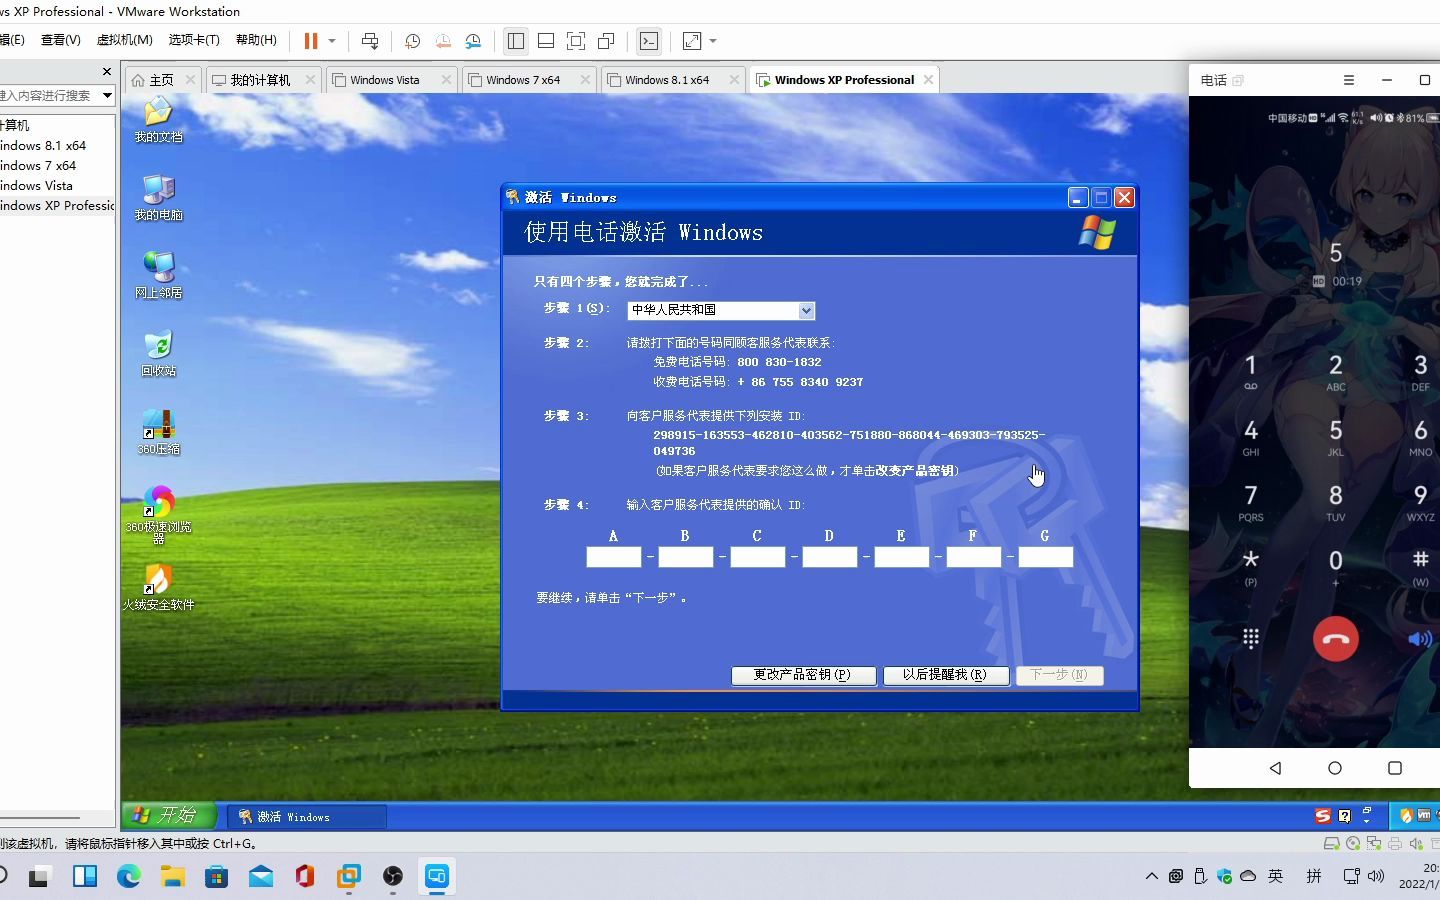Toggle the thumbnail bar view icon
The height and width of the screenshot is (900, 1440).
546,41
